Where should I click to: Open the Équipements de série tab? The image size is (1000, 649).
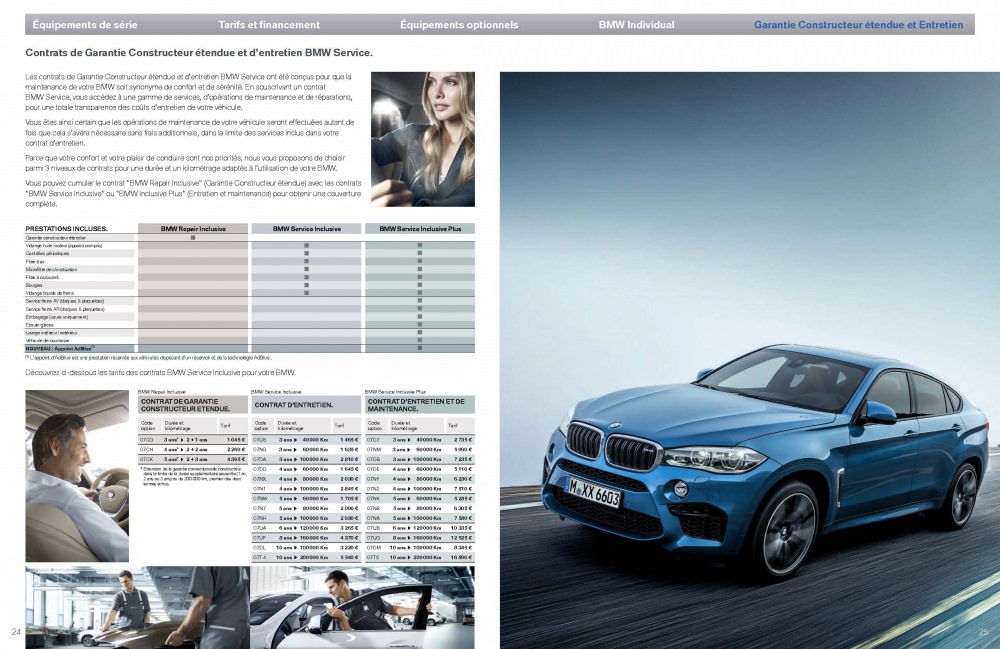(85, 25)
